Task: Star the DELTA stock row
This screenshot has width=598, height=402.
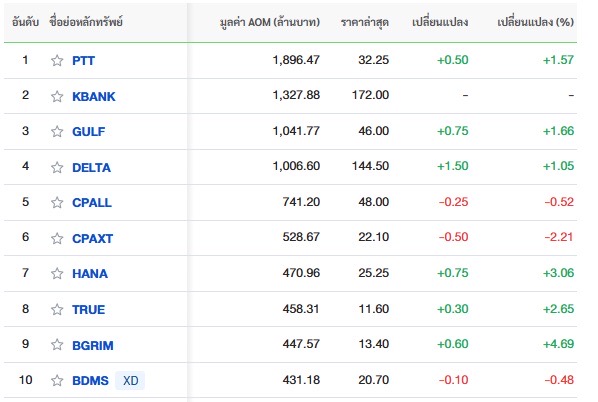Action: tap(57, 167)
